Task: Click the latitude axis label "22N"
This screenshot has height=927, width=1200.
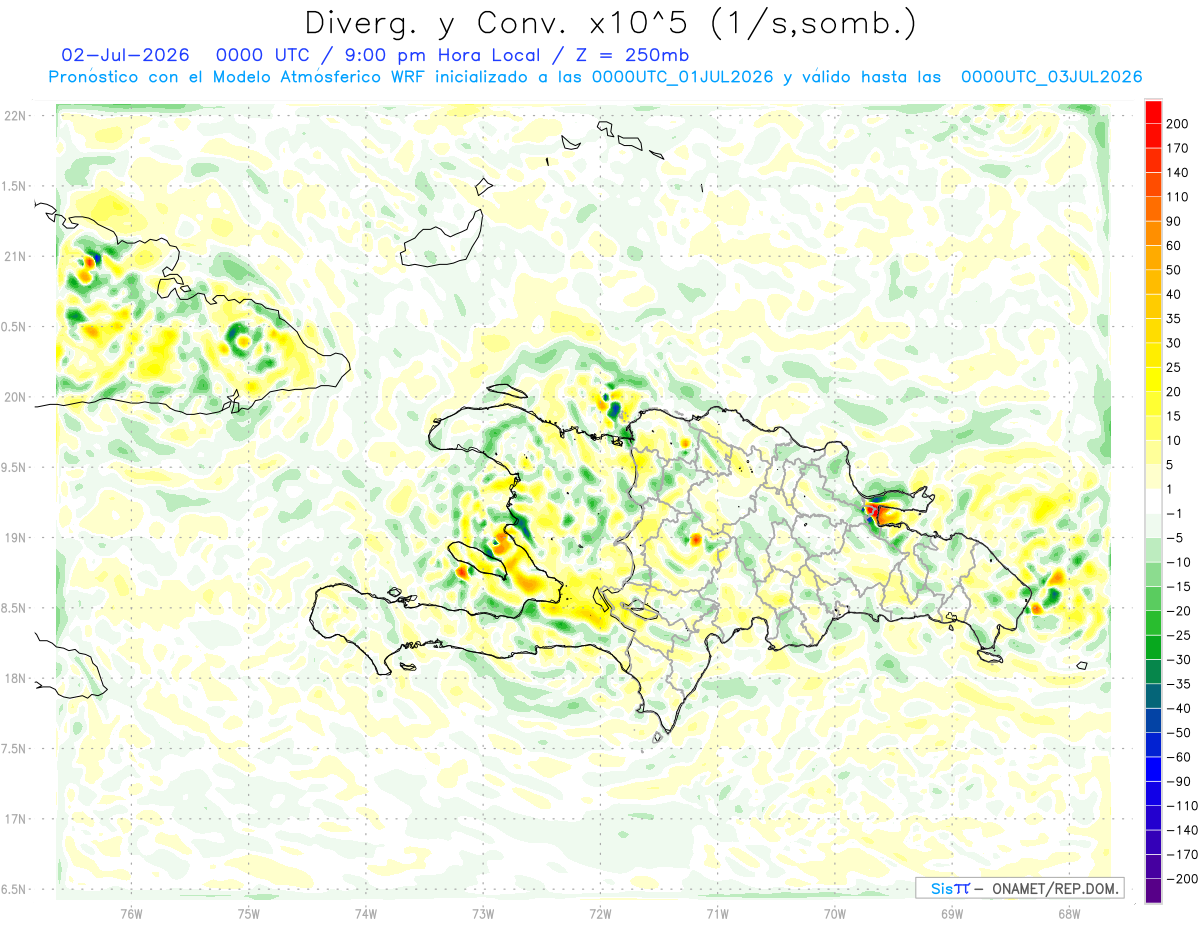Action: (17, 116)
